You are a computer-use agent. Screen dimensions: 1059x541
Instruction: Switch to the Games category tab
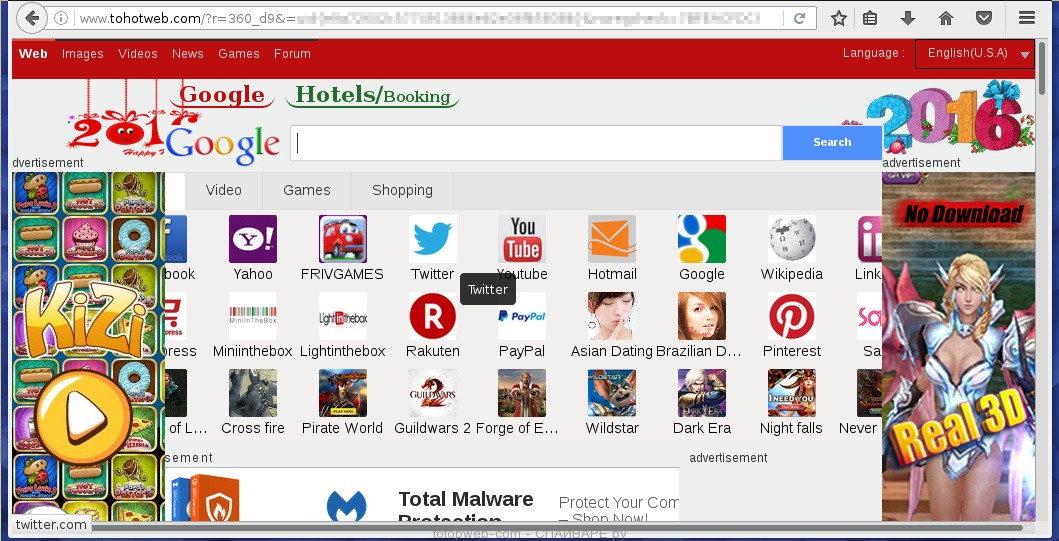click(x=306, y=190)
